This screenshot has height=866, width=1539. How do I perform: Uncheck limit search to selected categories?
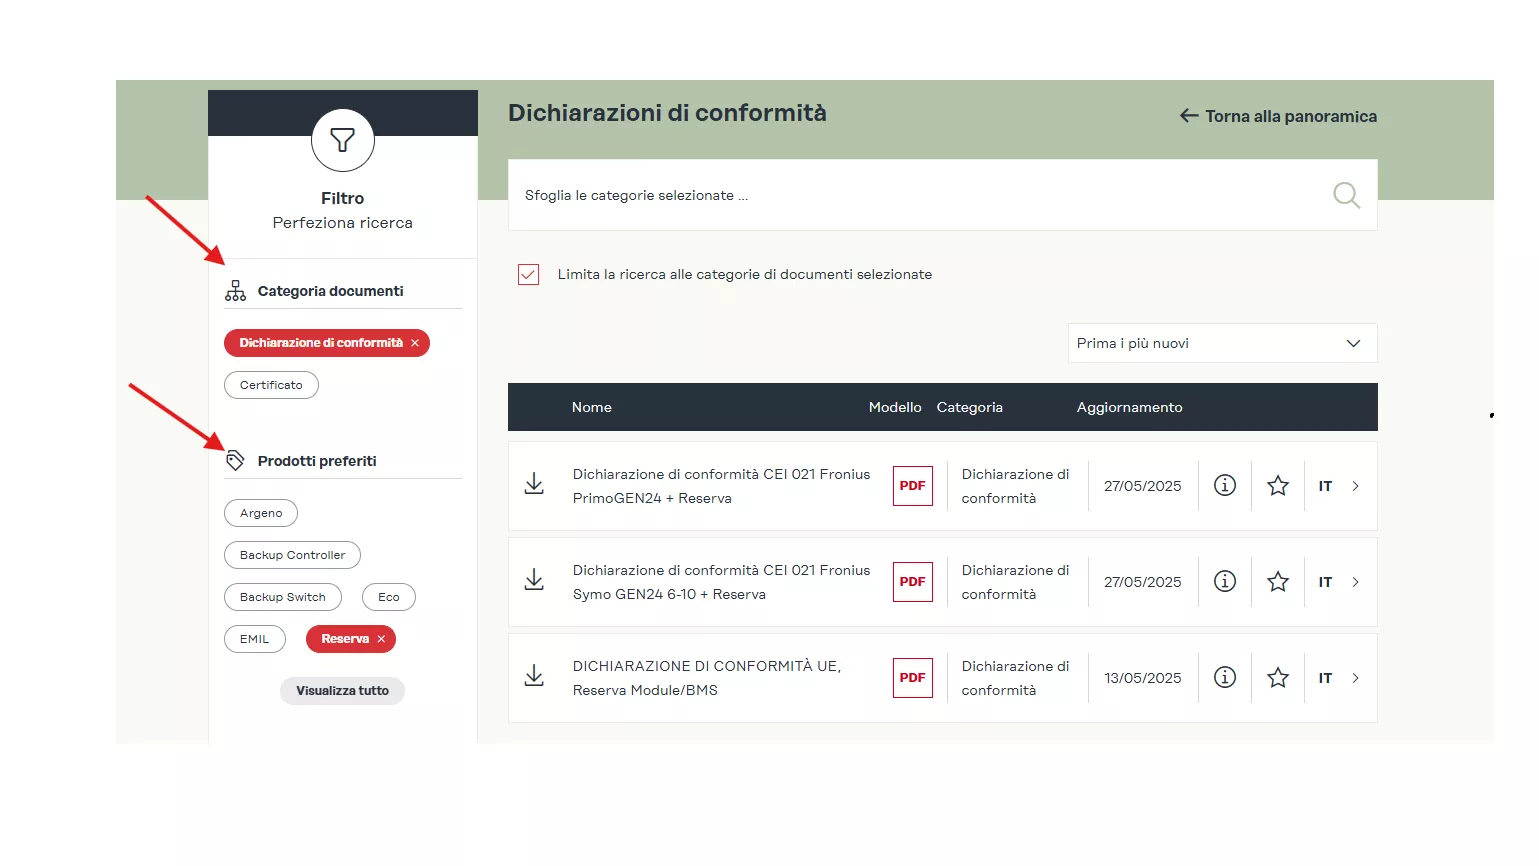click(x=528, y=274)
